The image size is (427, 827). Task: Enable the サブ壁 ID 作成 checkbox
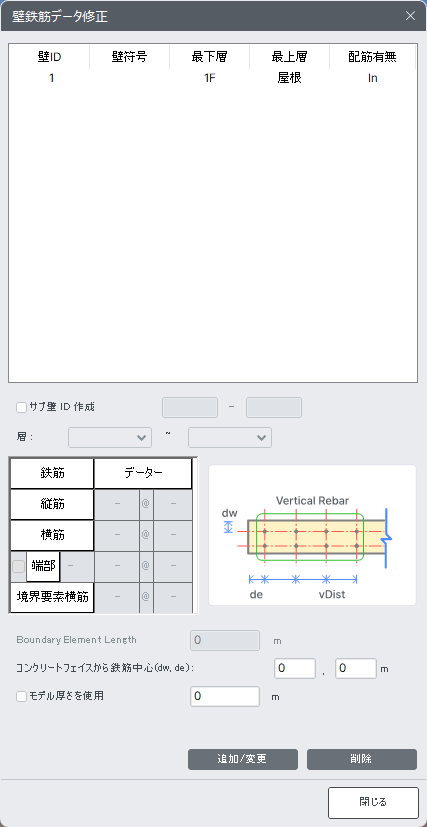21,407
